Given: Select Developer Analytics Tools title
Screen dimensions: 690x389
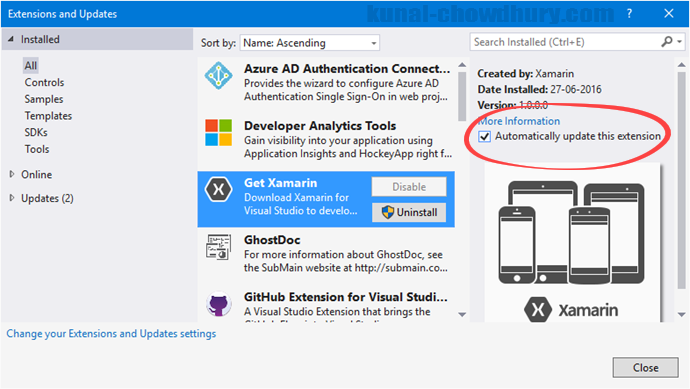Looking at the screenshot, I should tap(320, 126).
